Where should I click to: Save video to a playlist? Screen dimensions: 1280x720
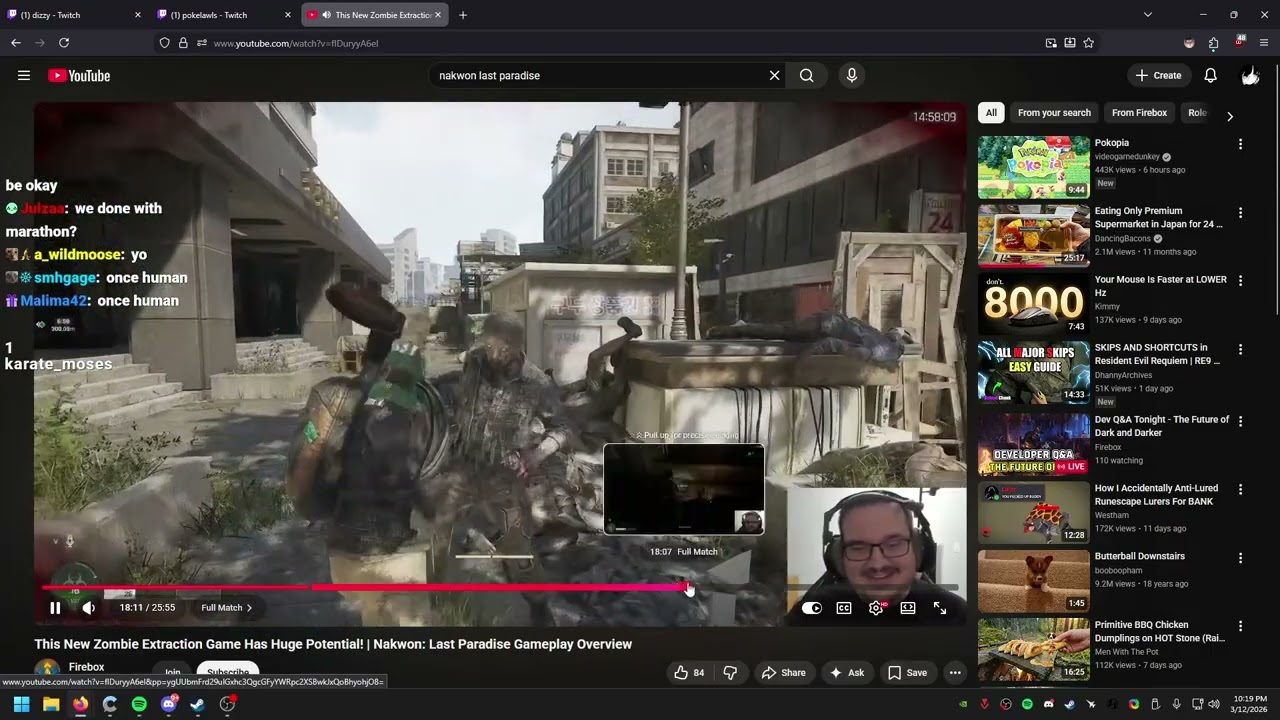coord(907,672)
